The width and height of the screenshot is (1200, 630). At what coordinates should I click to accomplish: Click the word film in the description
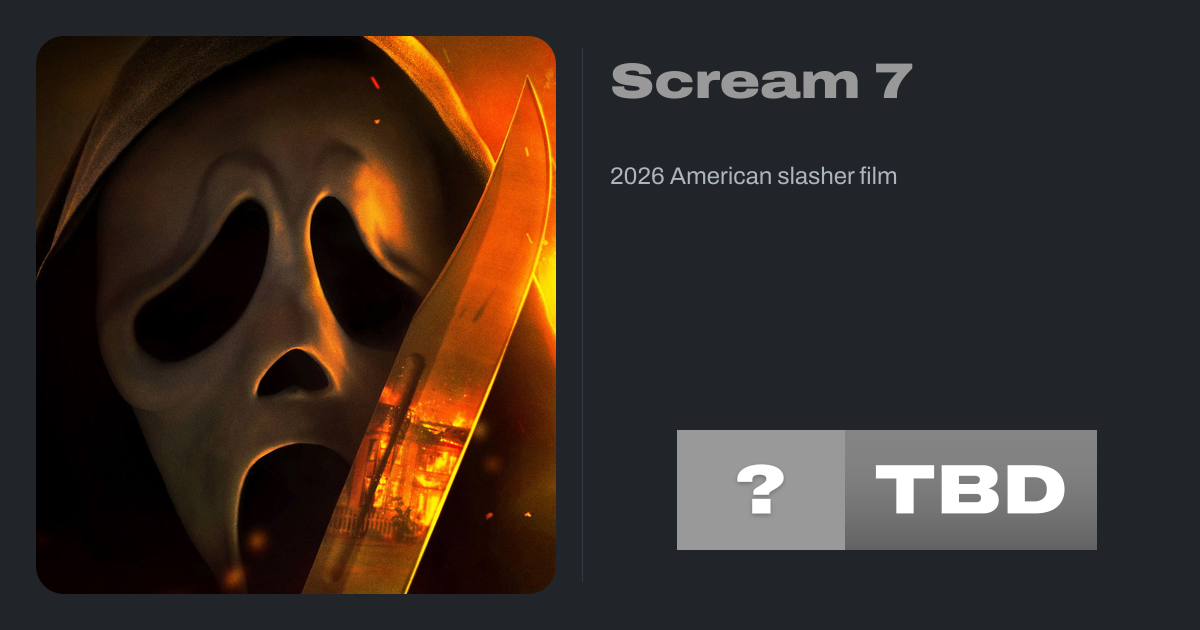point(877,177)
